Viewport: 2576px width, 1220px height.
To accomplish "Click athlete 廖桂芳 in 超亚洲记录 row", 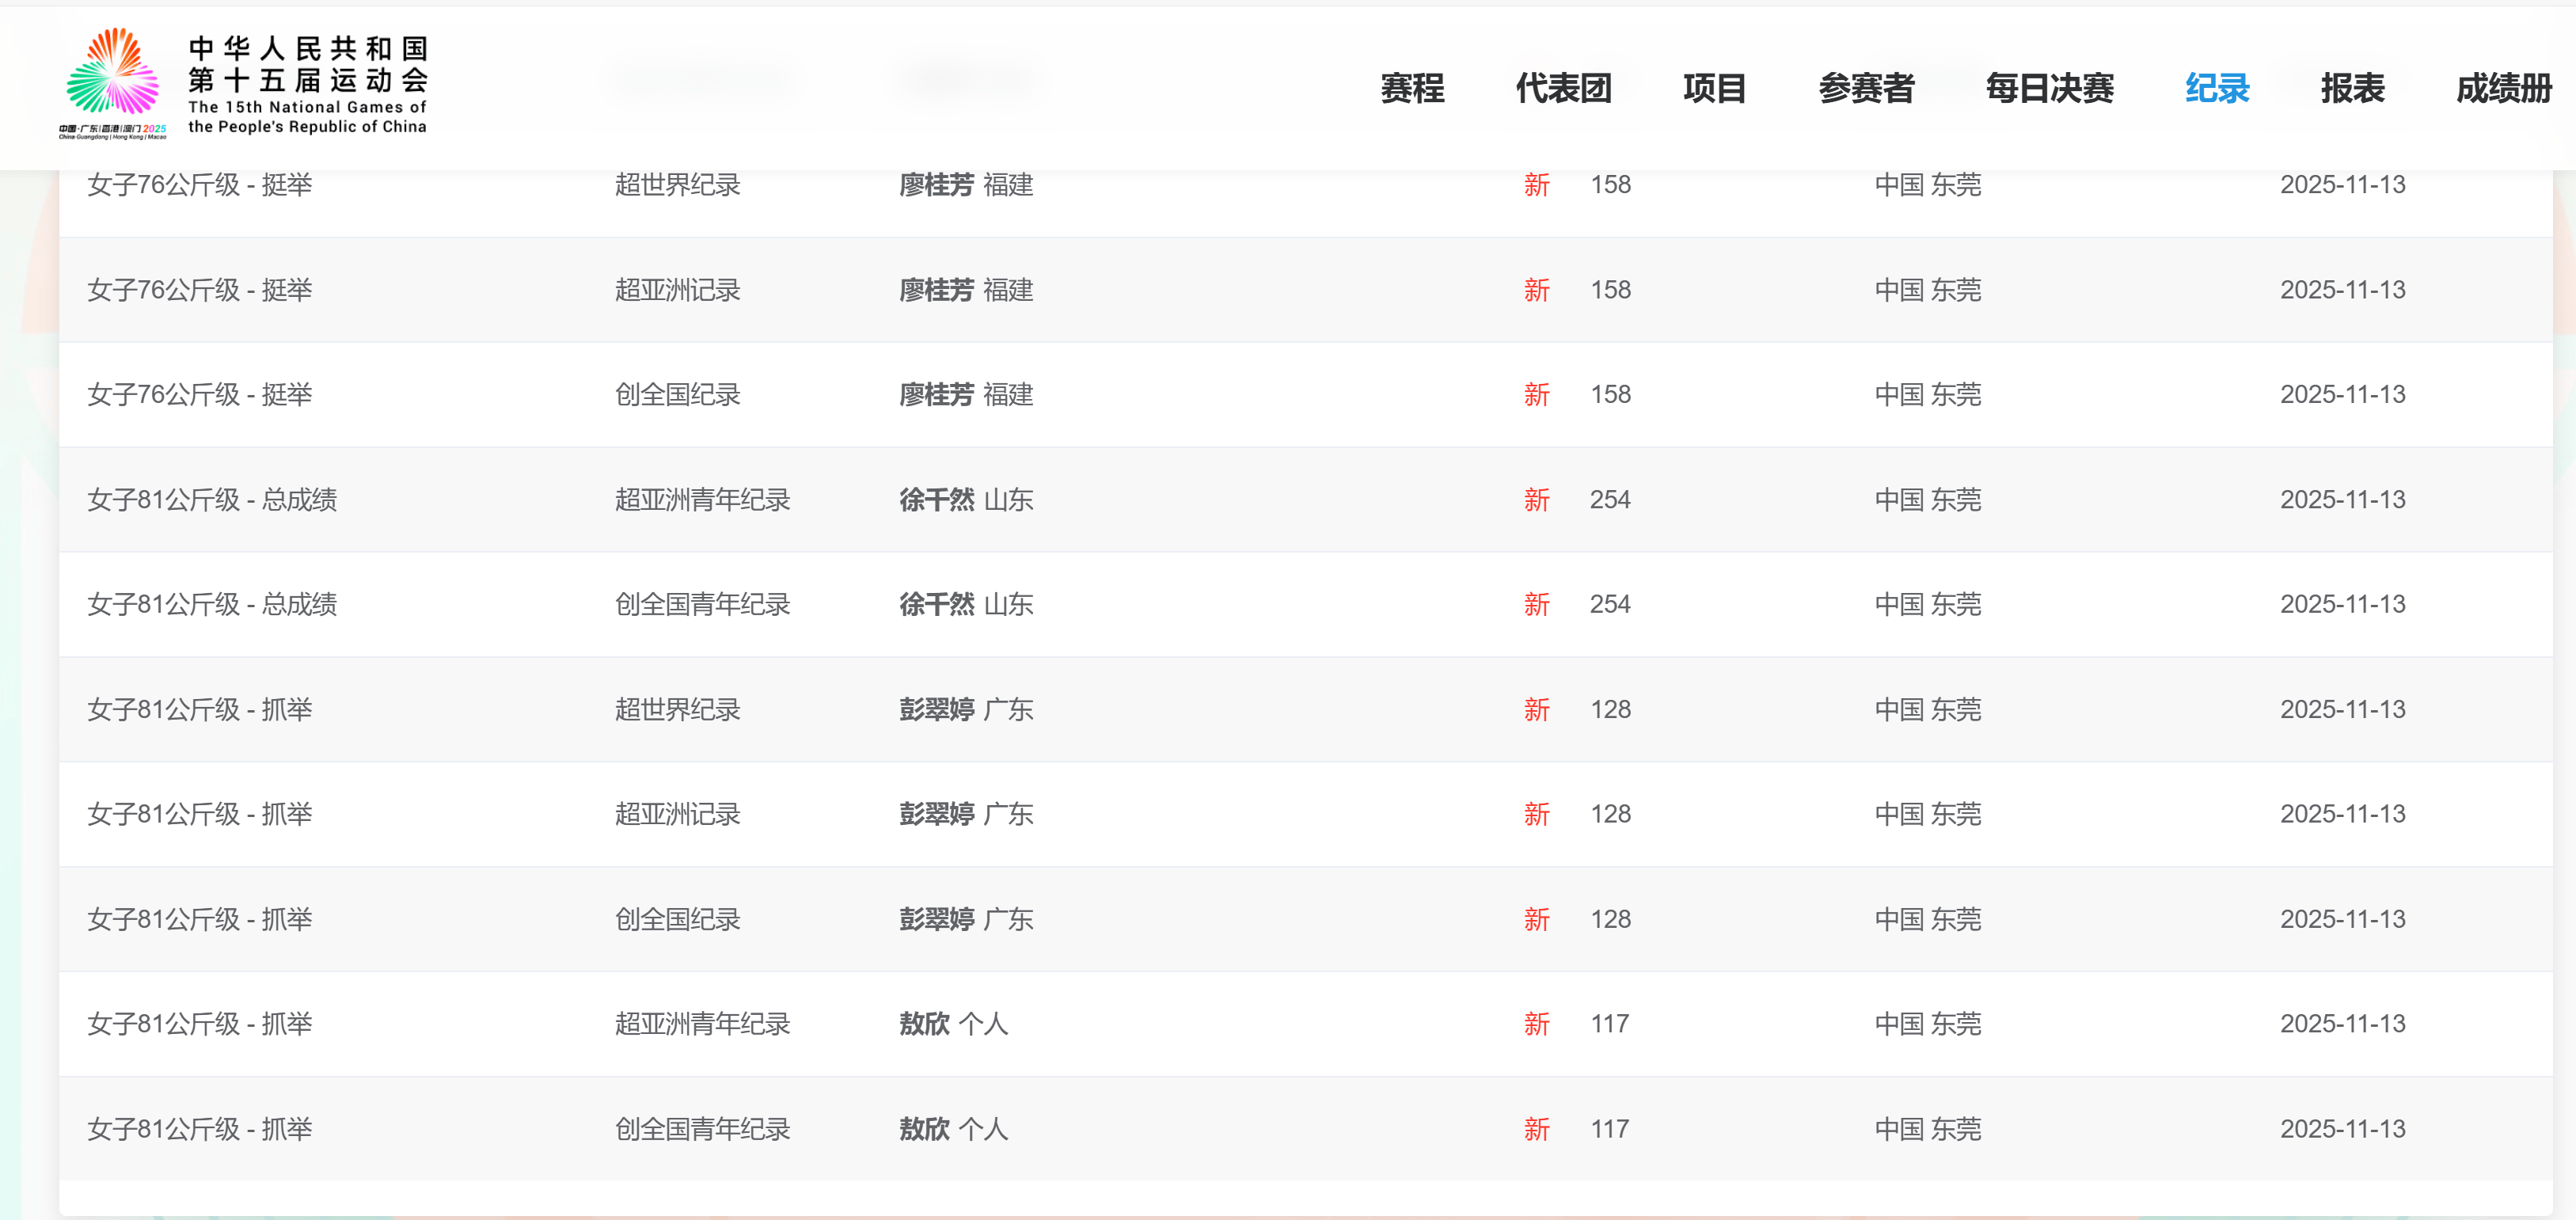I will click(x=936, y=290).
